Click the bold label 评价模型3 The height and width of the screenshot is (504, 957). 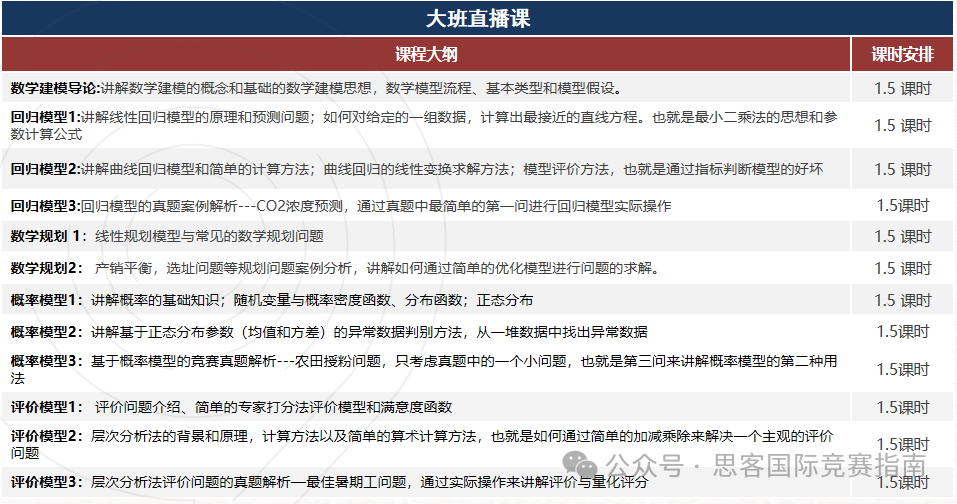point(45,482)
